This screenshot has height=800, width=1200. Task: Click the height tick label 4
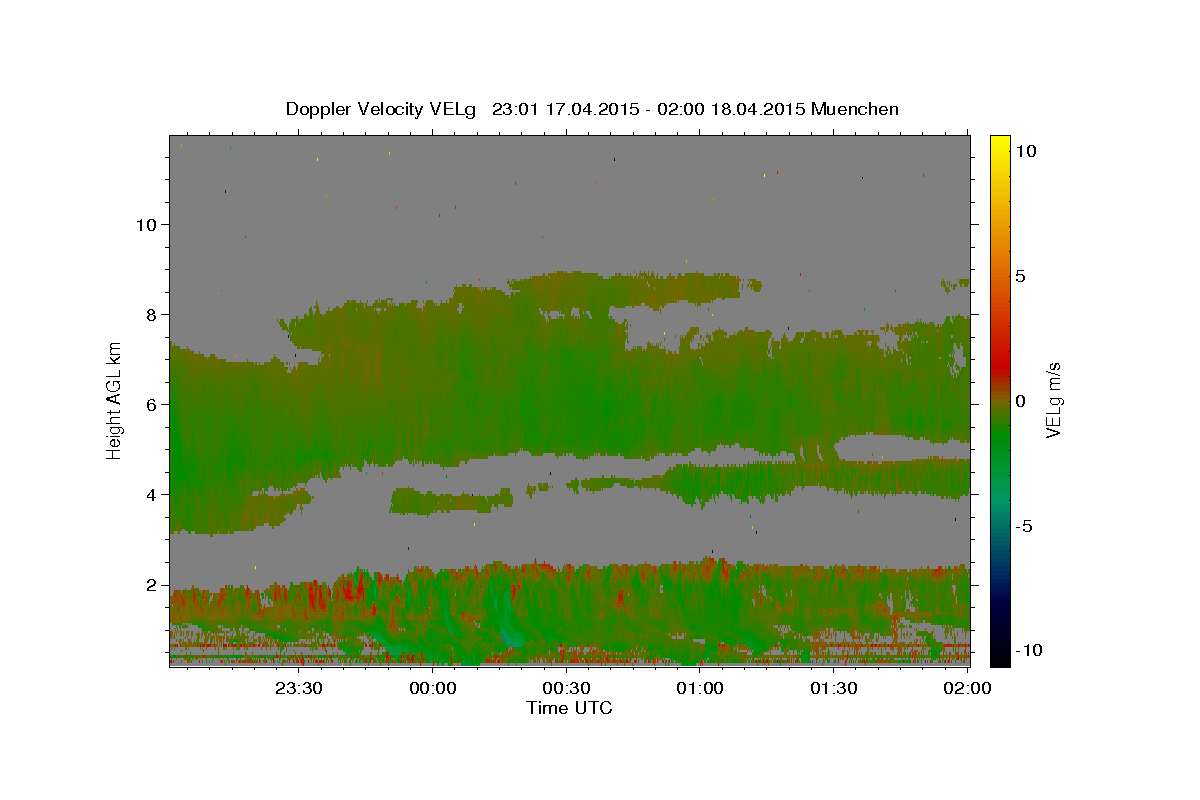click(x=150, y=494)
